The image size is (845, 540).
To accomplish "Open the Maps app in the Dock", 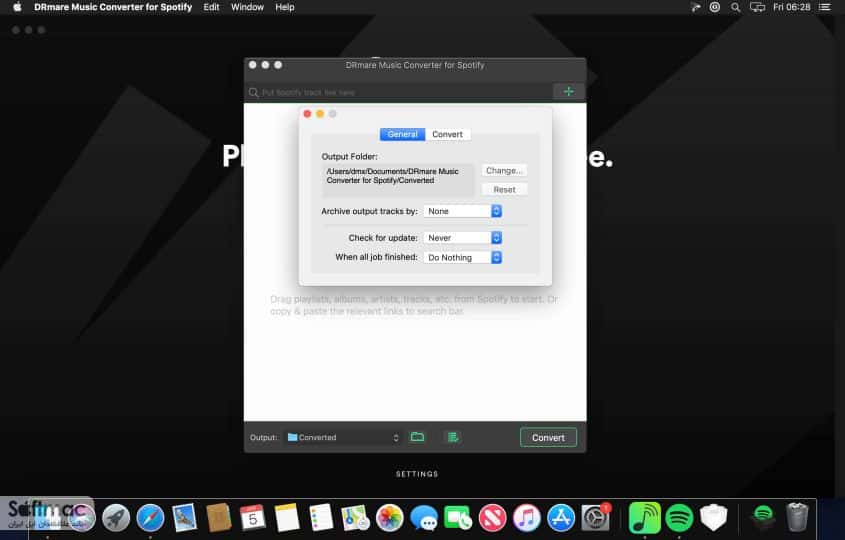I will click(355, 518).
